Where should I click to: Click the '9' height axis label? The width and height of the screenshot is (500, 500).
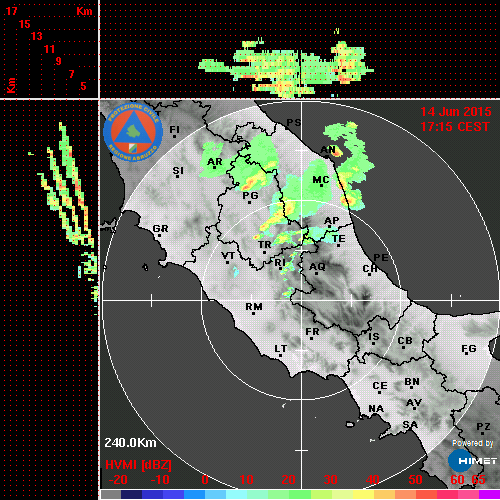59,61
